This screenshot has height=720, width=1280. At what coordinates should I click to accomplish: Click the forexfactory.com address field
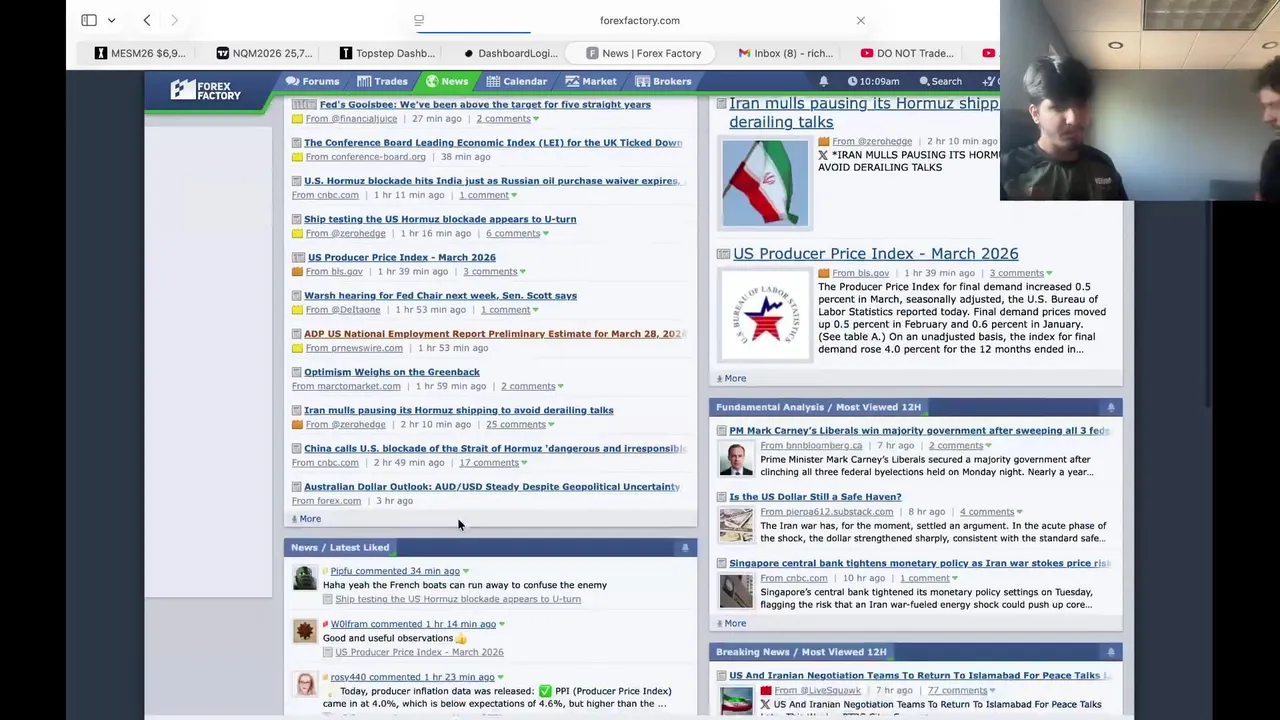pos(640,20)
